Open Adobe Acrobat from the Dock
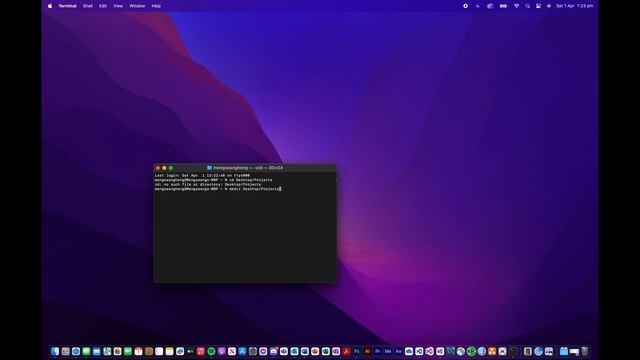The width and height of the screenshot is (640, 360). (x=347, y=351)
